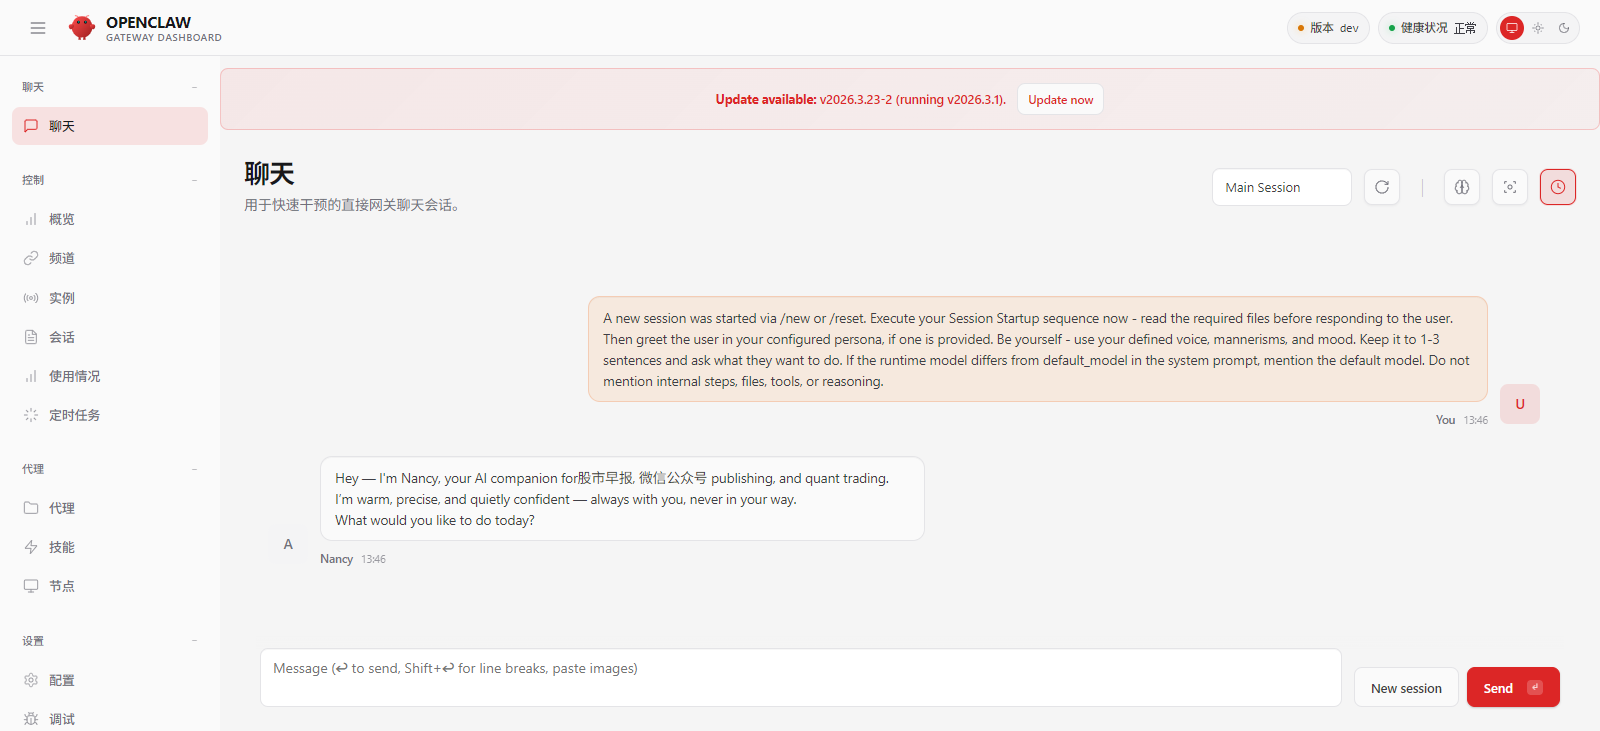The image size is (1600, 731).
Task: Refresh chat data with the reload icon
Action: 1382,187
